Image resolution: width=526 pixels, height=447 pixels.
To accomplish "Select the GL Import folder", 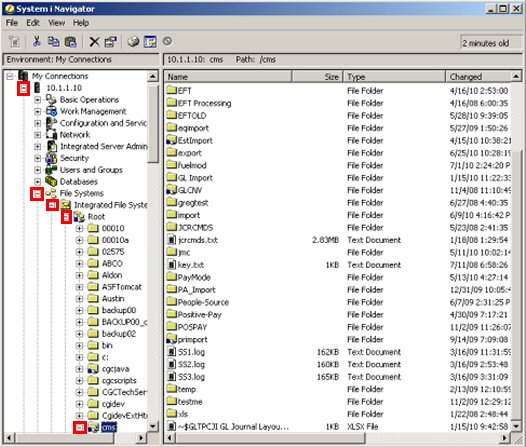I will pyautogui.click(x=195, y=178).
